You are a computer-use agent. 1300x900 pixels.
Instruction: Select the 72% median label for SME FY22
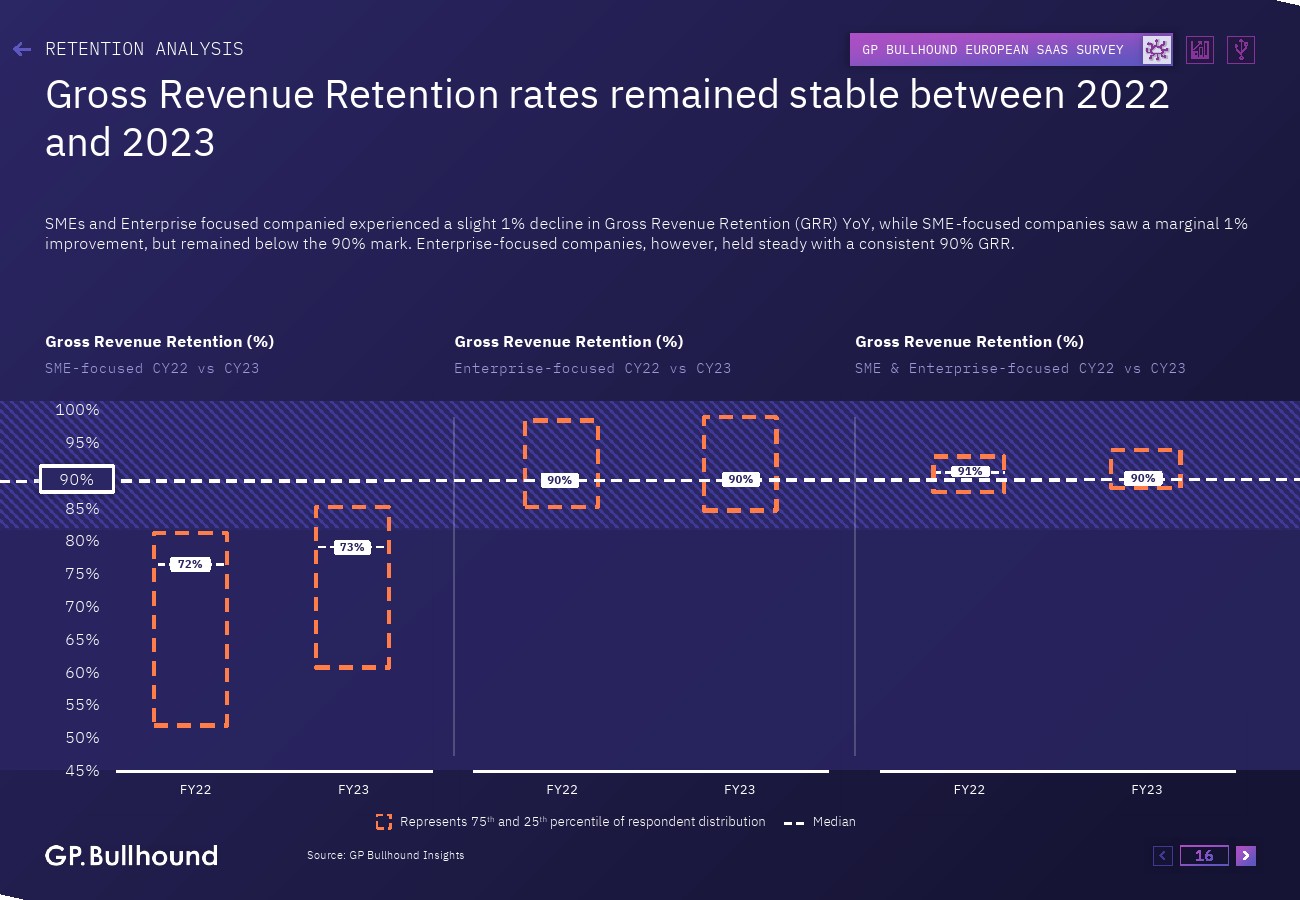point(190,564)
